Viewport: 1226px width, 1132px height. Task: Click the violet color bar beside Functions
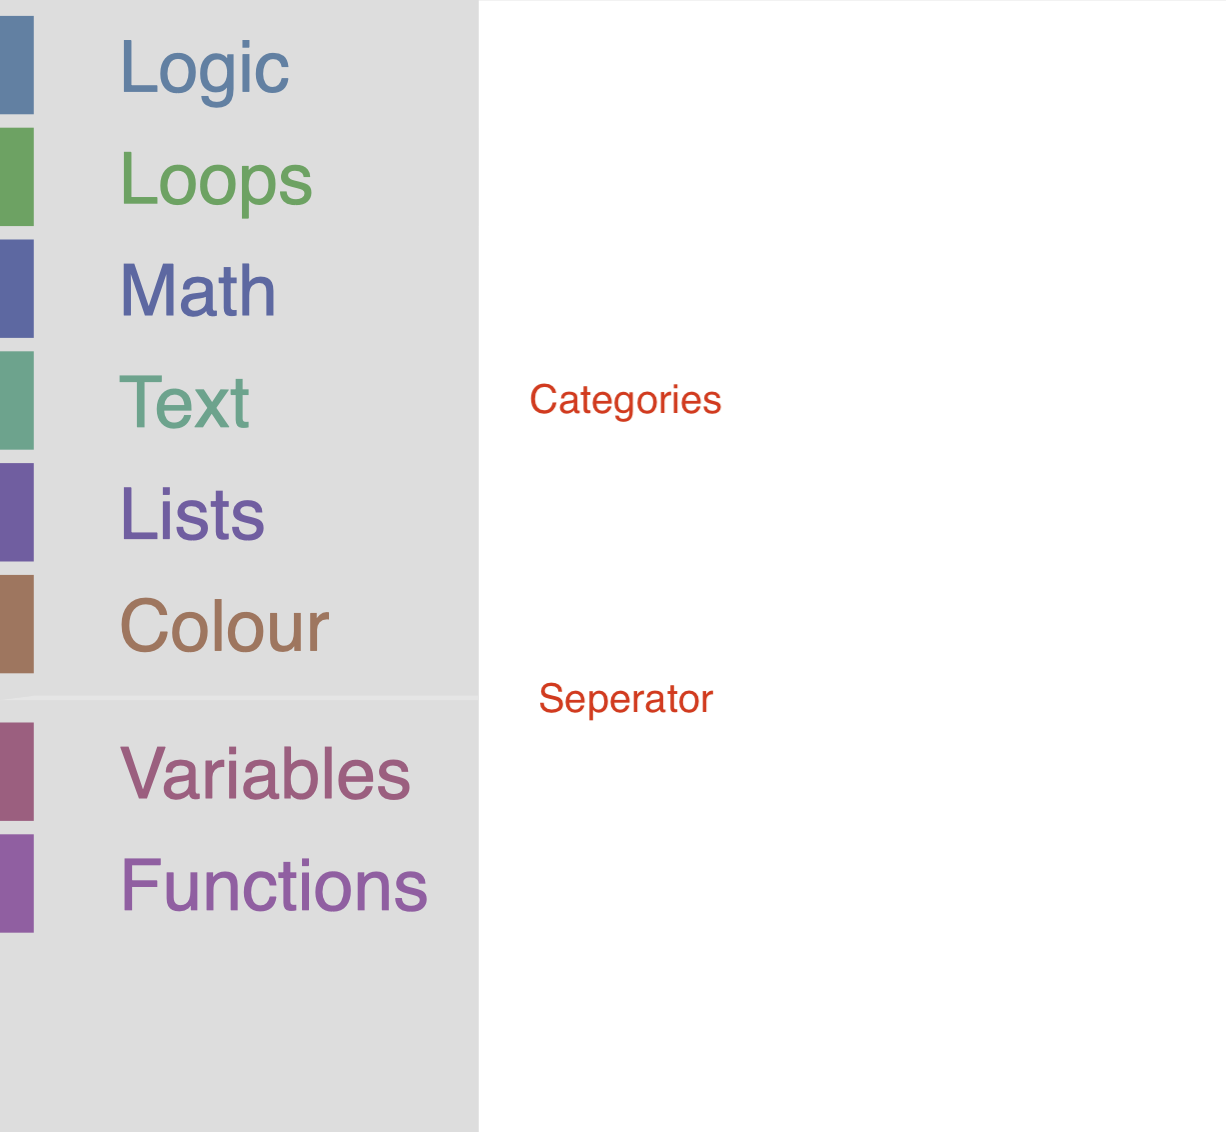point(16,883)
